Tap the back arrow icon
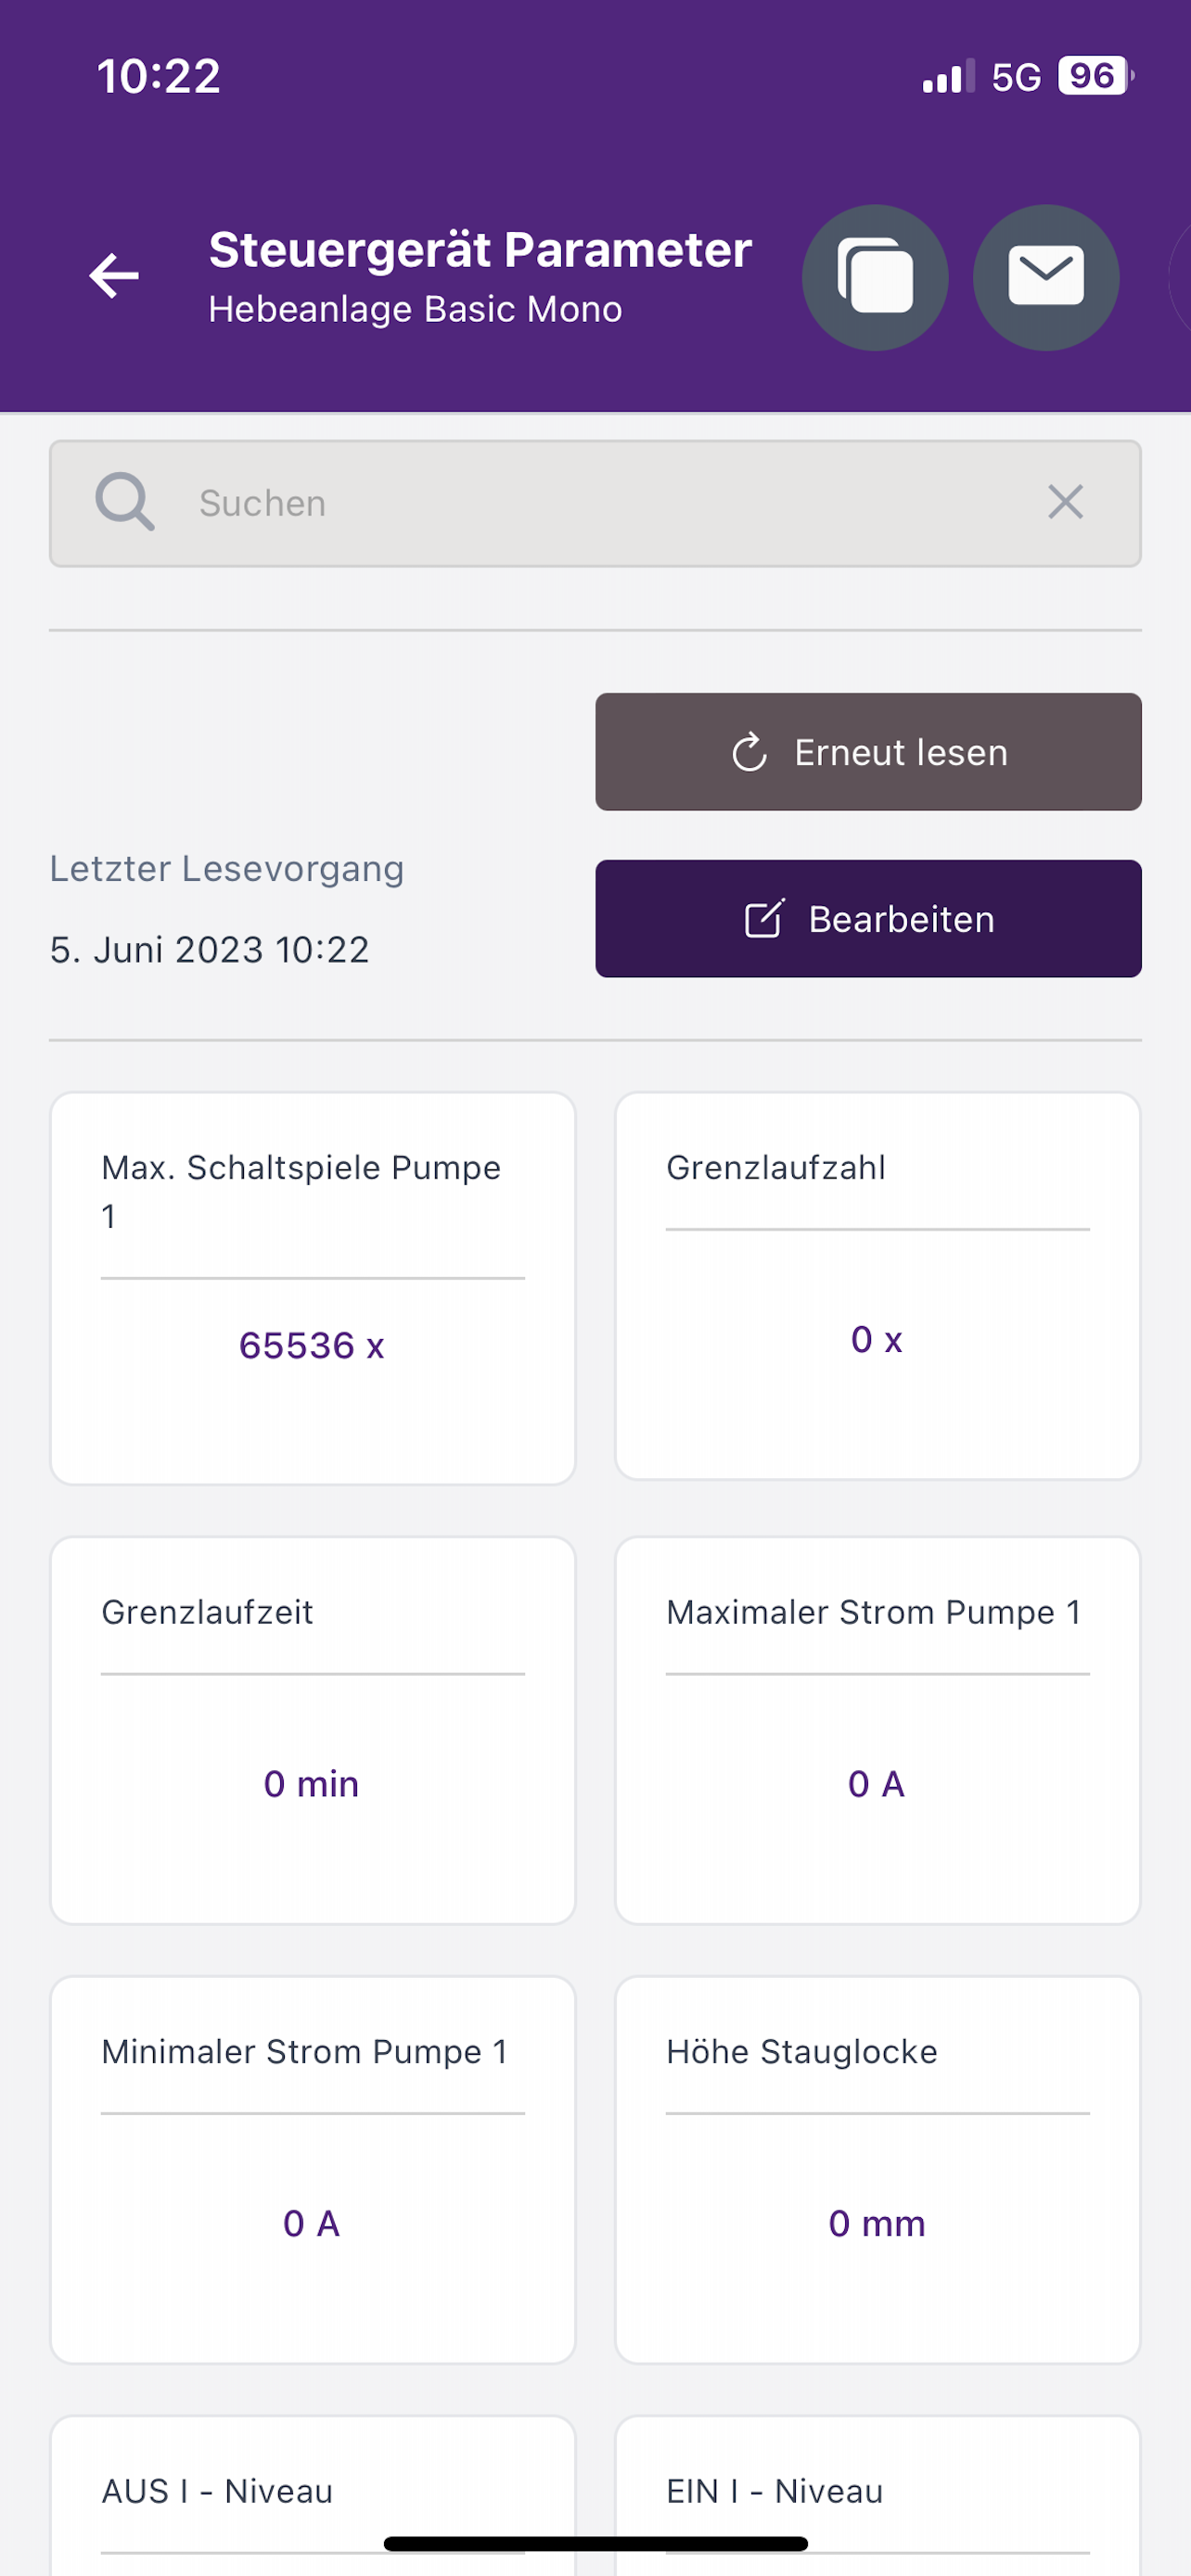1191x2576 pixels. [x=114, y=276]
